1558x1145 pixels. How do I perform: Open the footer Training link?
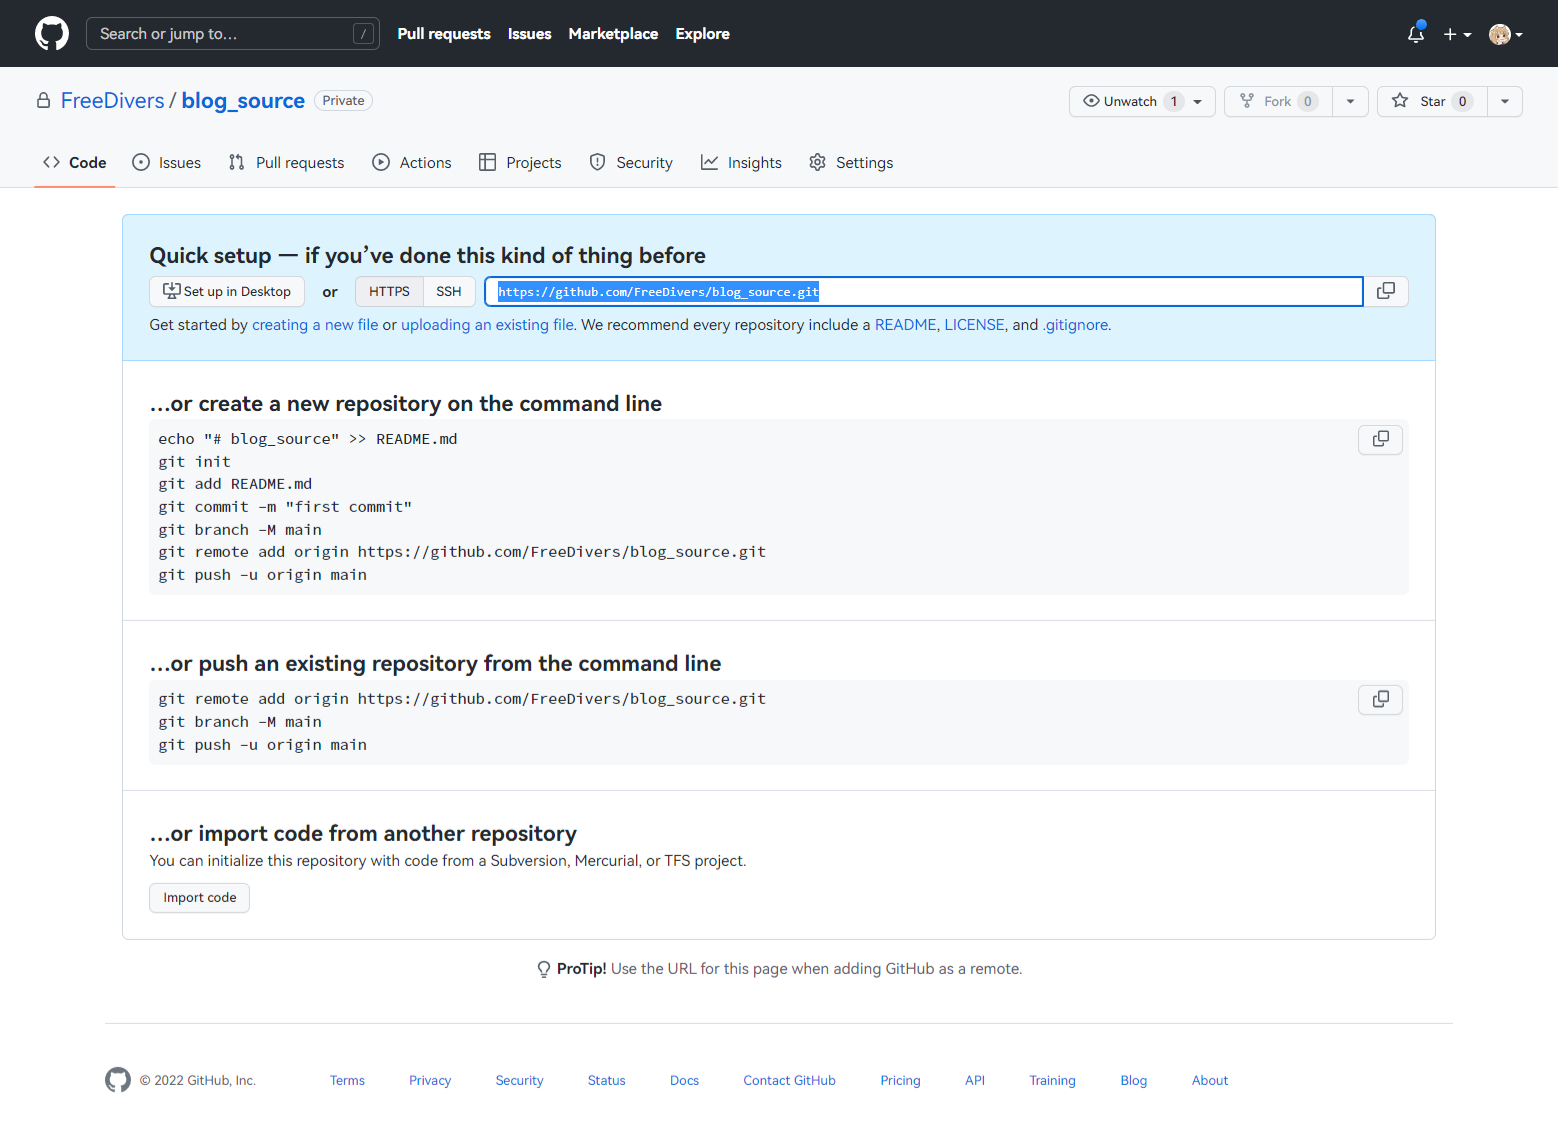coord(1052,1080)
